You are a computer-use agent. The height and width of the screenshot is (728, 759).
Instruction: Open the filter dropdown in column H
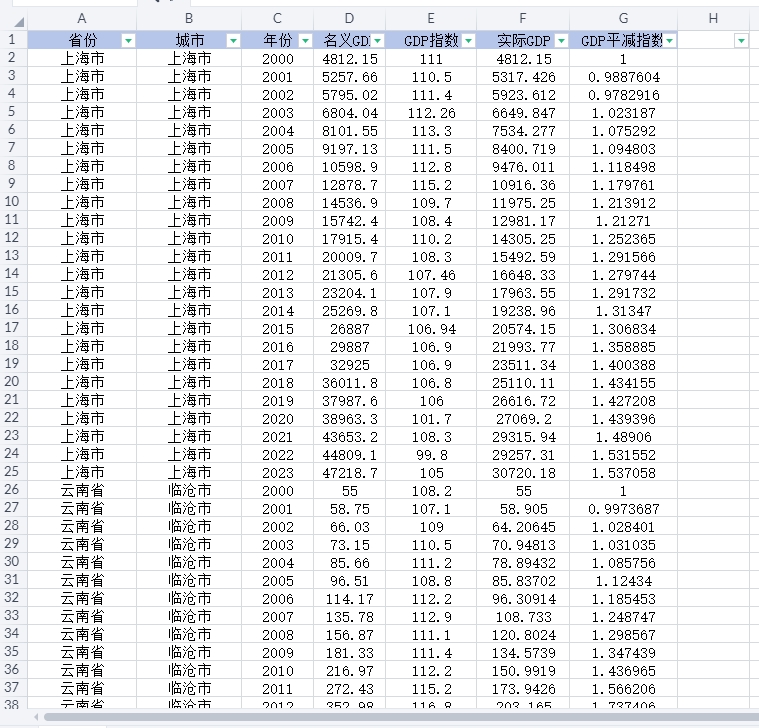(742, 41)
